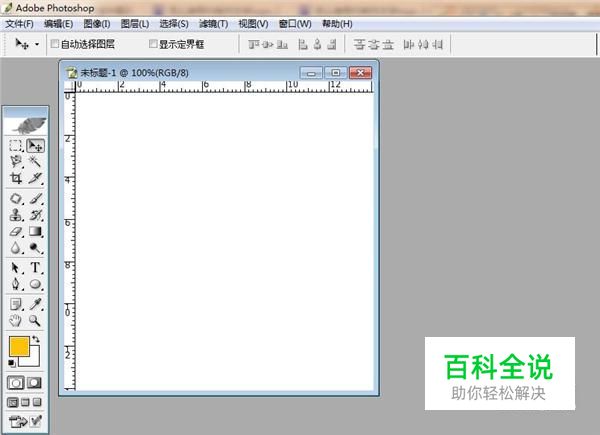Screen dimensions: 600x435
Task: Open the 滤镜(T) menu
Action: pos(214,24)
